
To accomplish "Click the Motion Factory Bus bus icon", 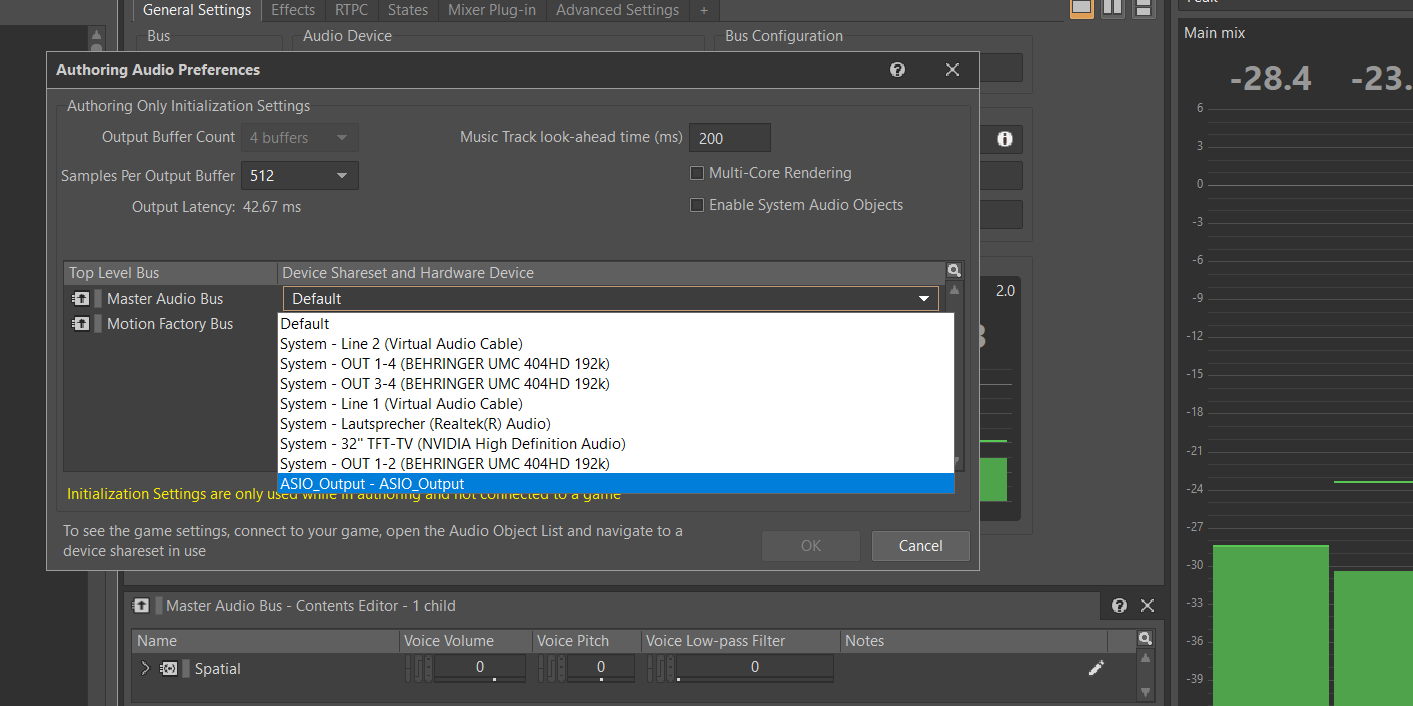I will [82, 323].
